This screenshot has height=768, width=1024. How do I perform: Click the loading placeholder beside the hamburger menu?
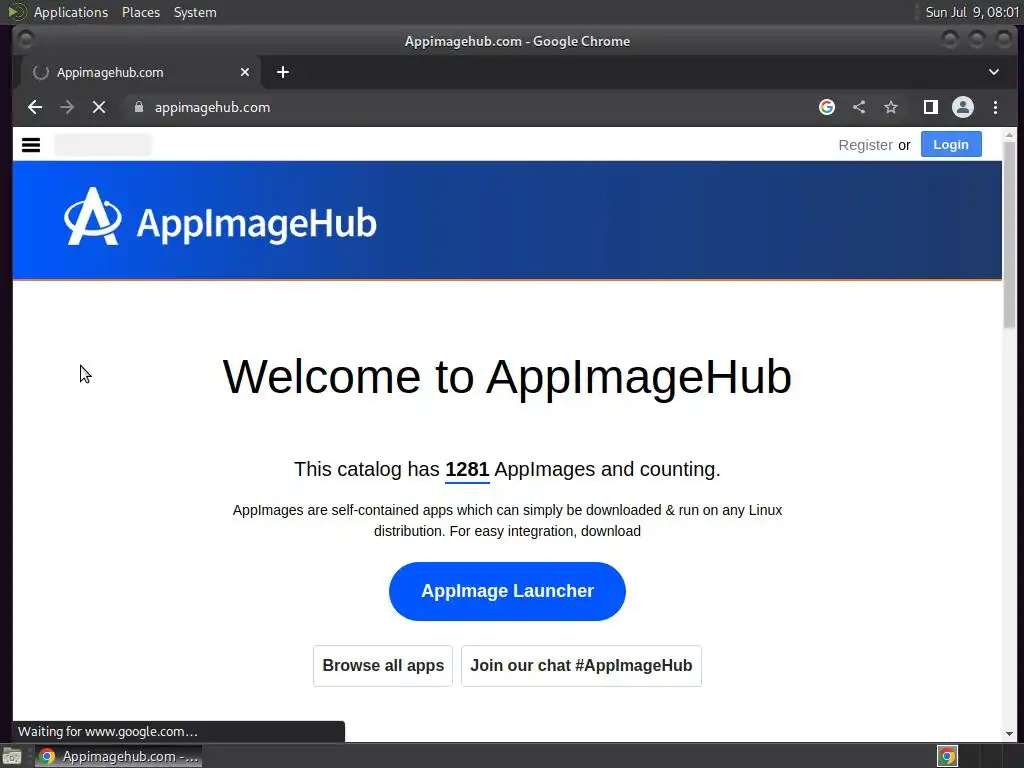click(103, 144)
